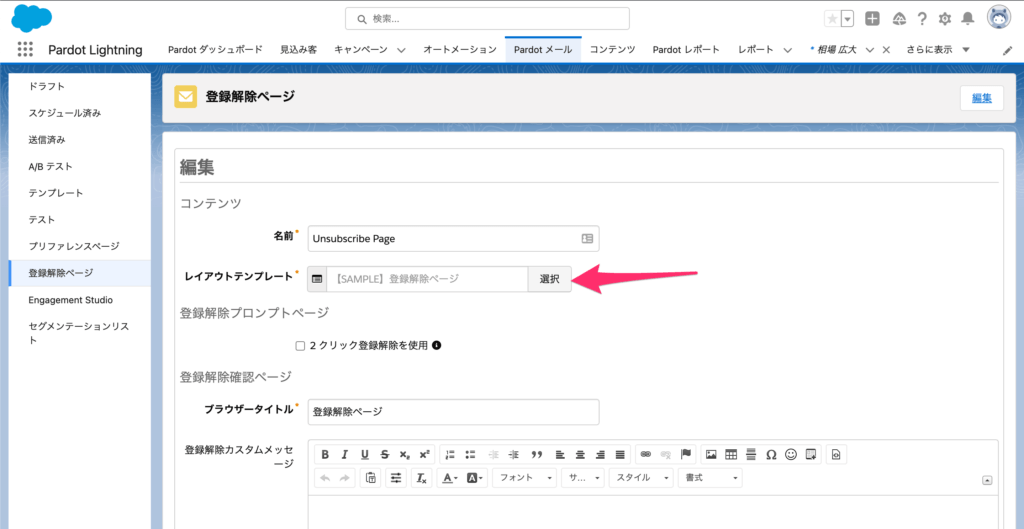
Task: Toggle bold formatting in the editor toolbar
Action: pos(325,454)
